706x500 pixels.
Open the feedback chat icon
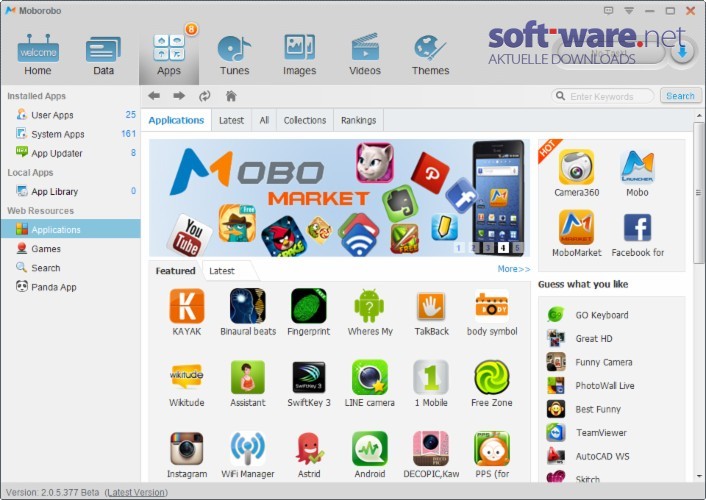608,10
